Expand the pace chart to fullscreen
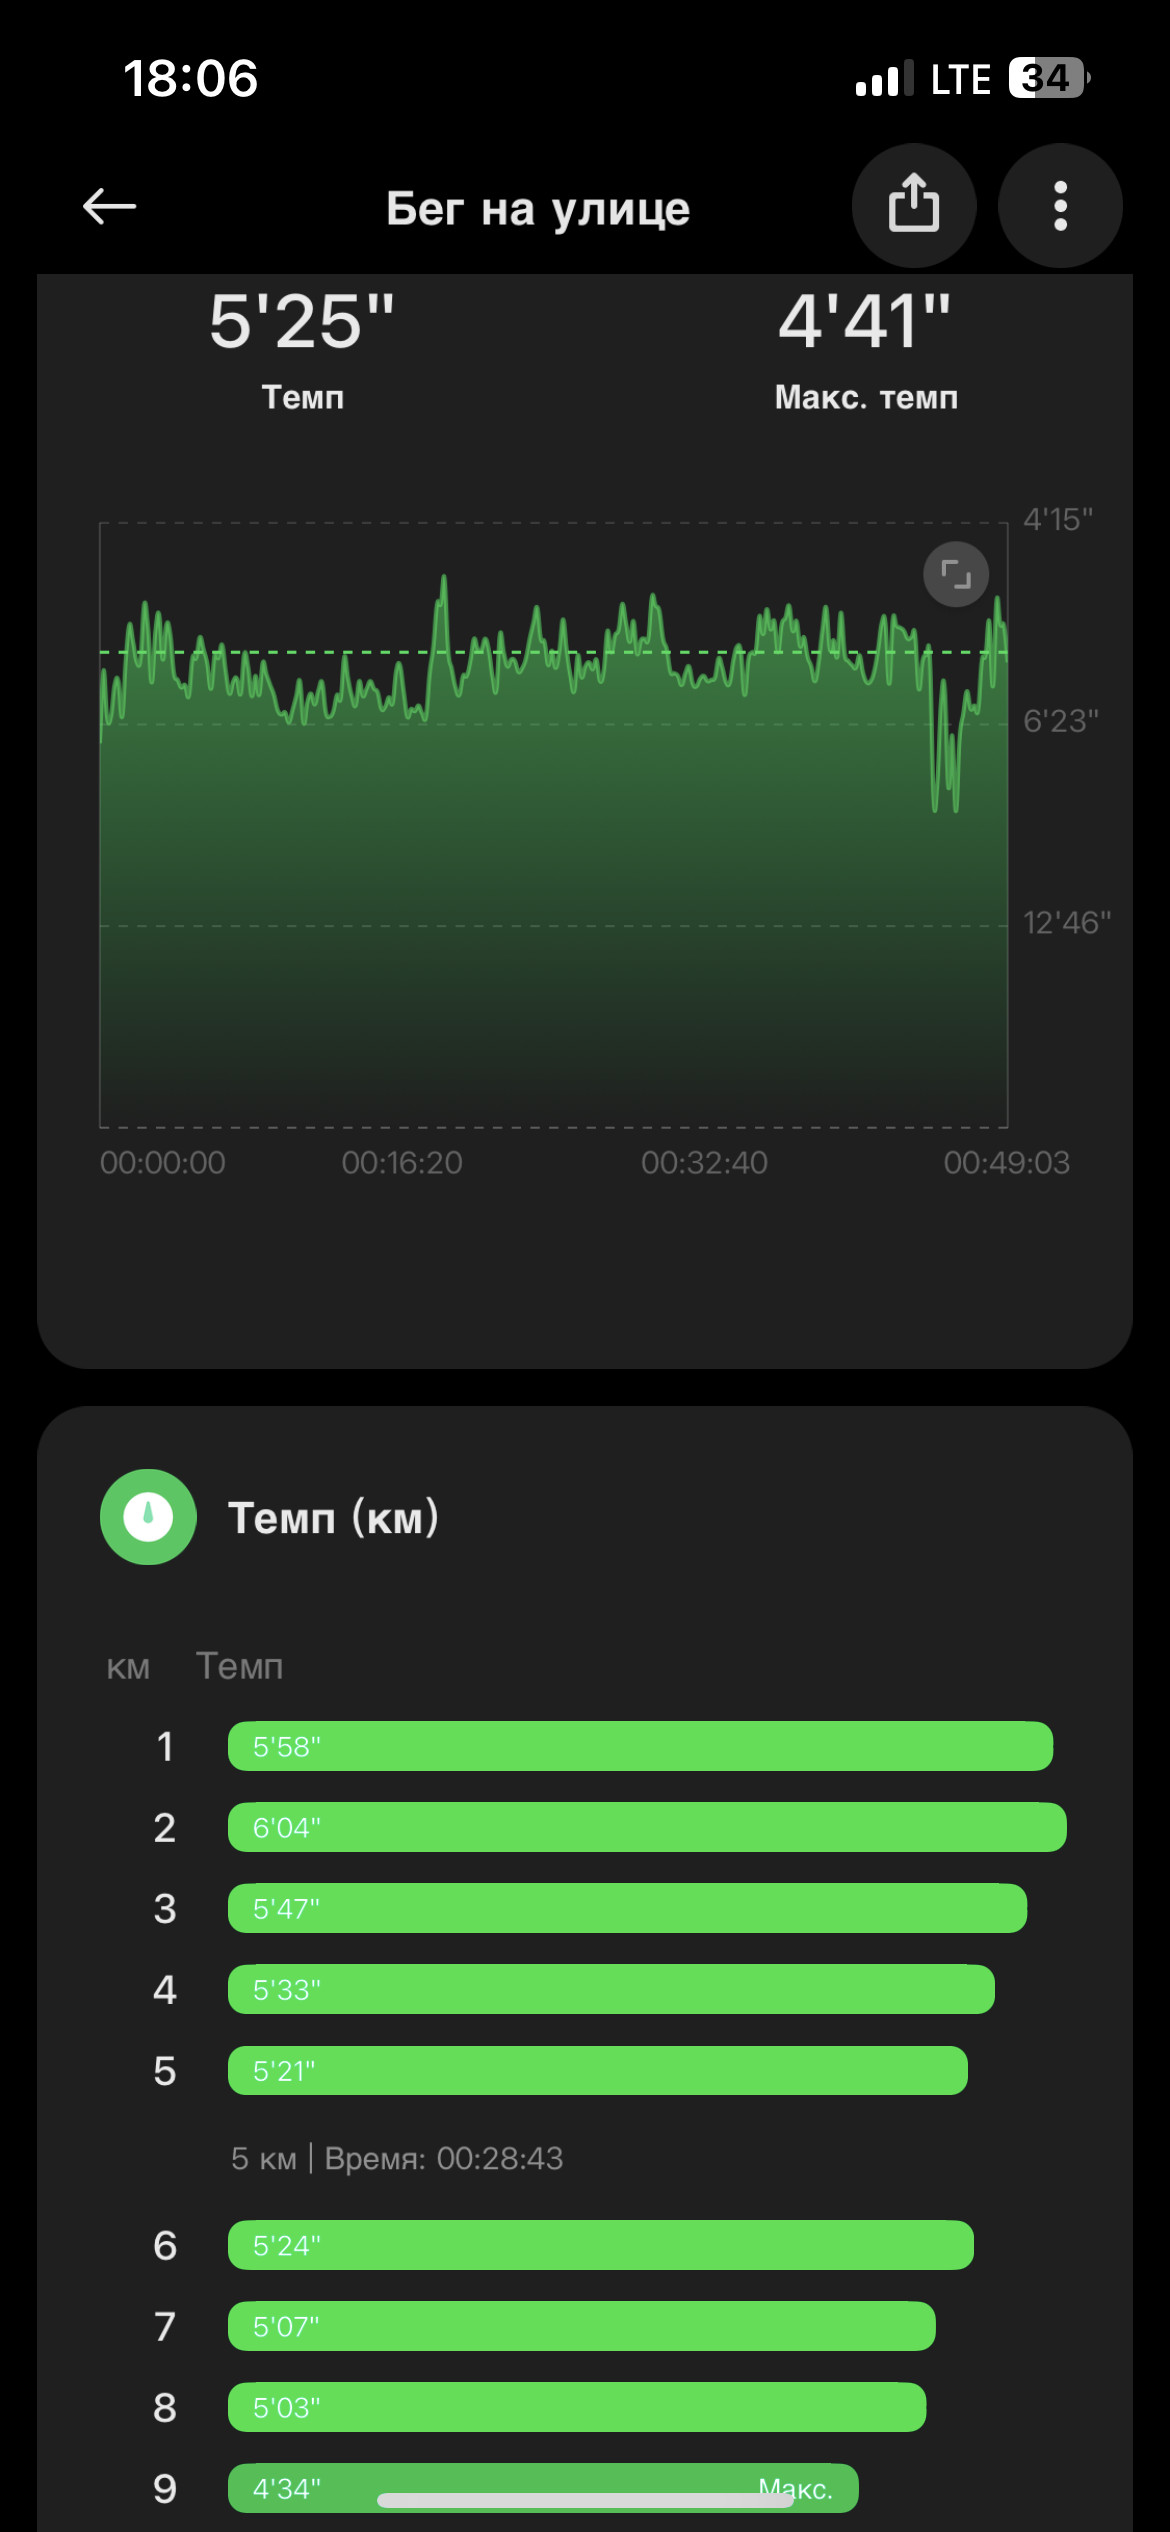The width and height of the screenshot is (1170, 2532). [956, 574]
